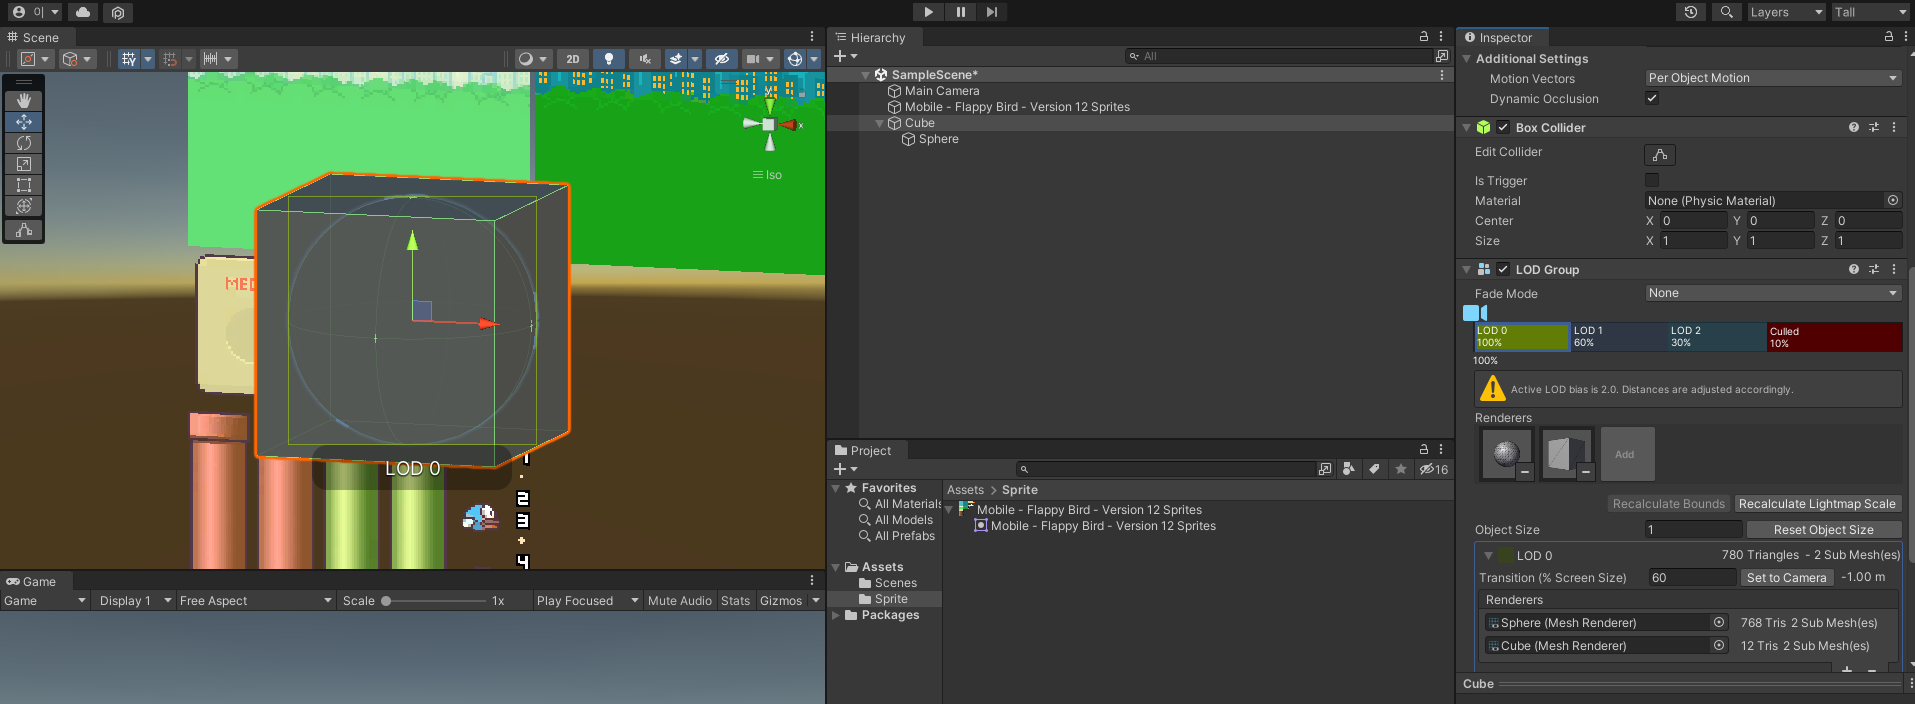
Task: Disable the Box Collider component checkbox
Action: pos(1503,127)
